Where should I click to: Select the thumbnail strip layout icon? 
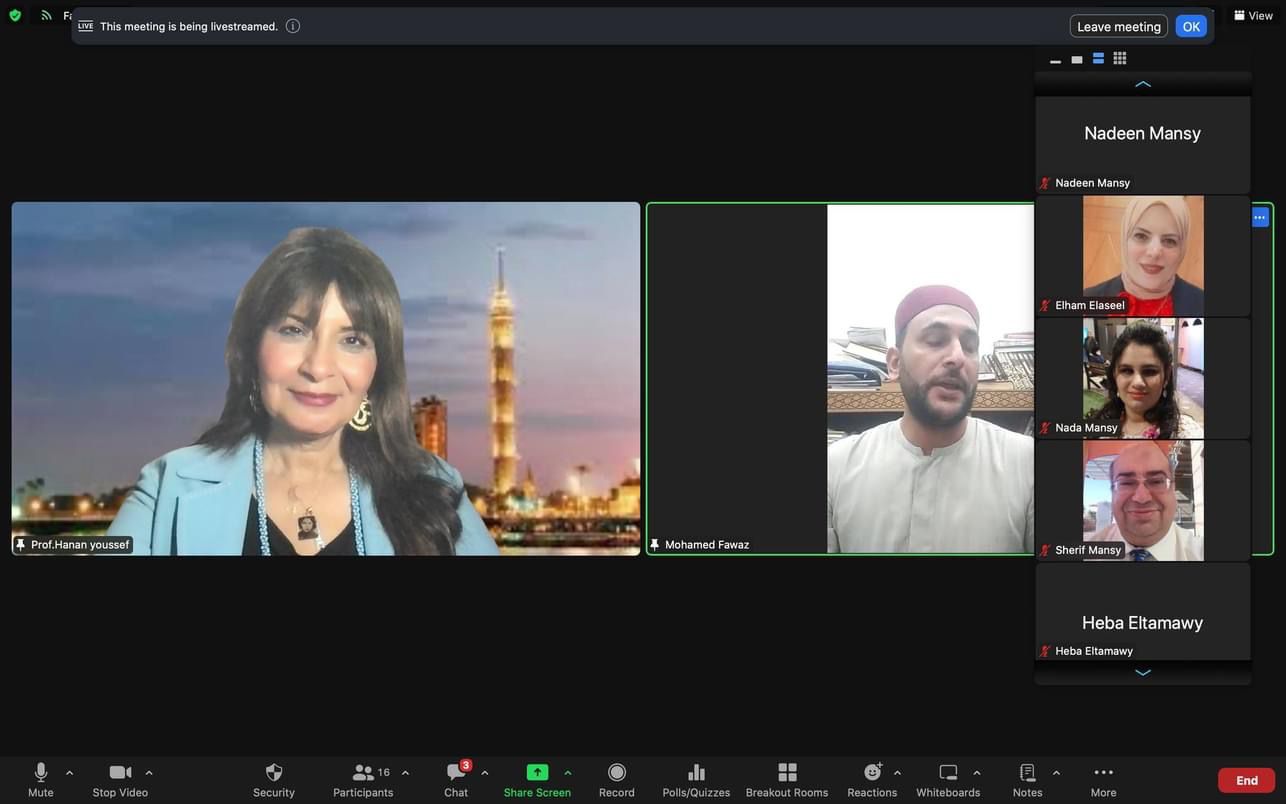(x=1098, y=58)
